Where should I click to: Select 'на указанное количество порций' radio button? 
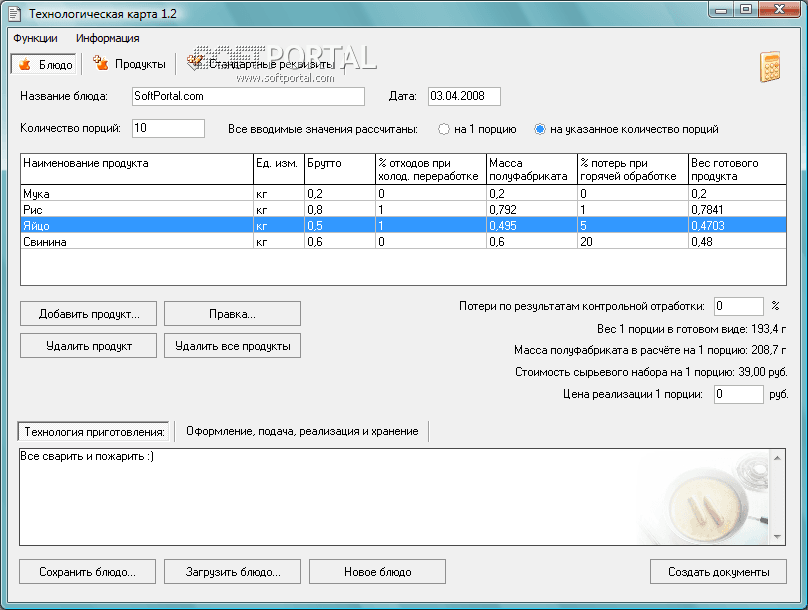(540, 129)
